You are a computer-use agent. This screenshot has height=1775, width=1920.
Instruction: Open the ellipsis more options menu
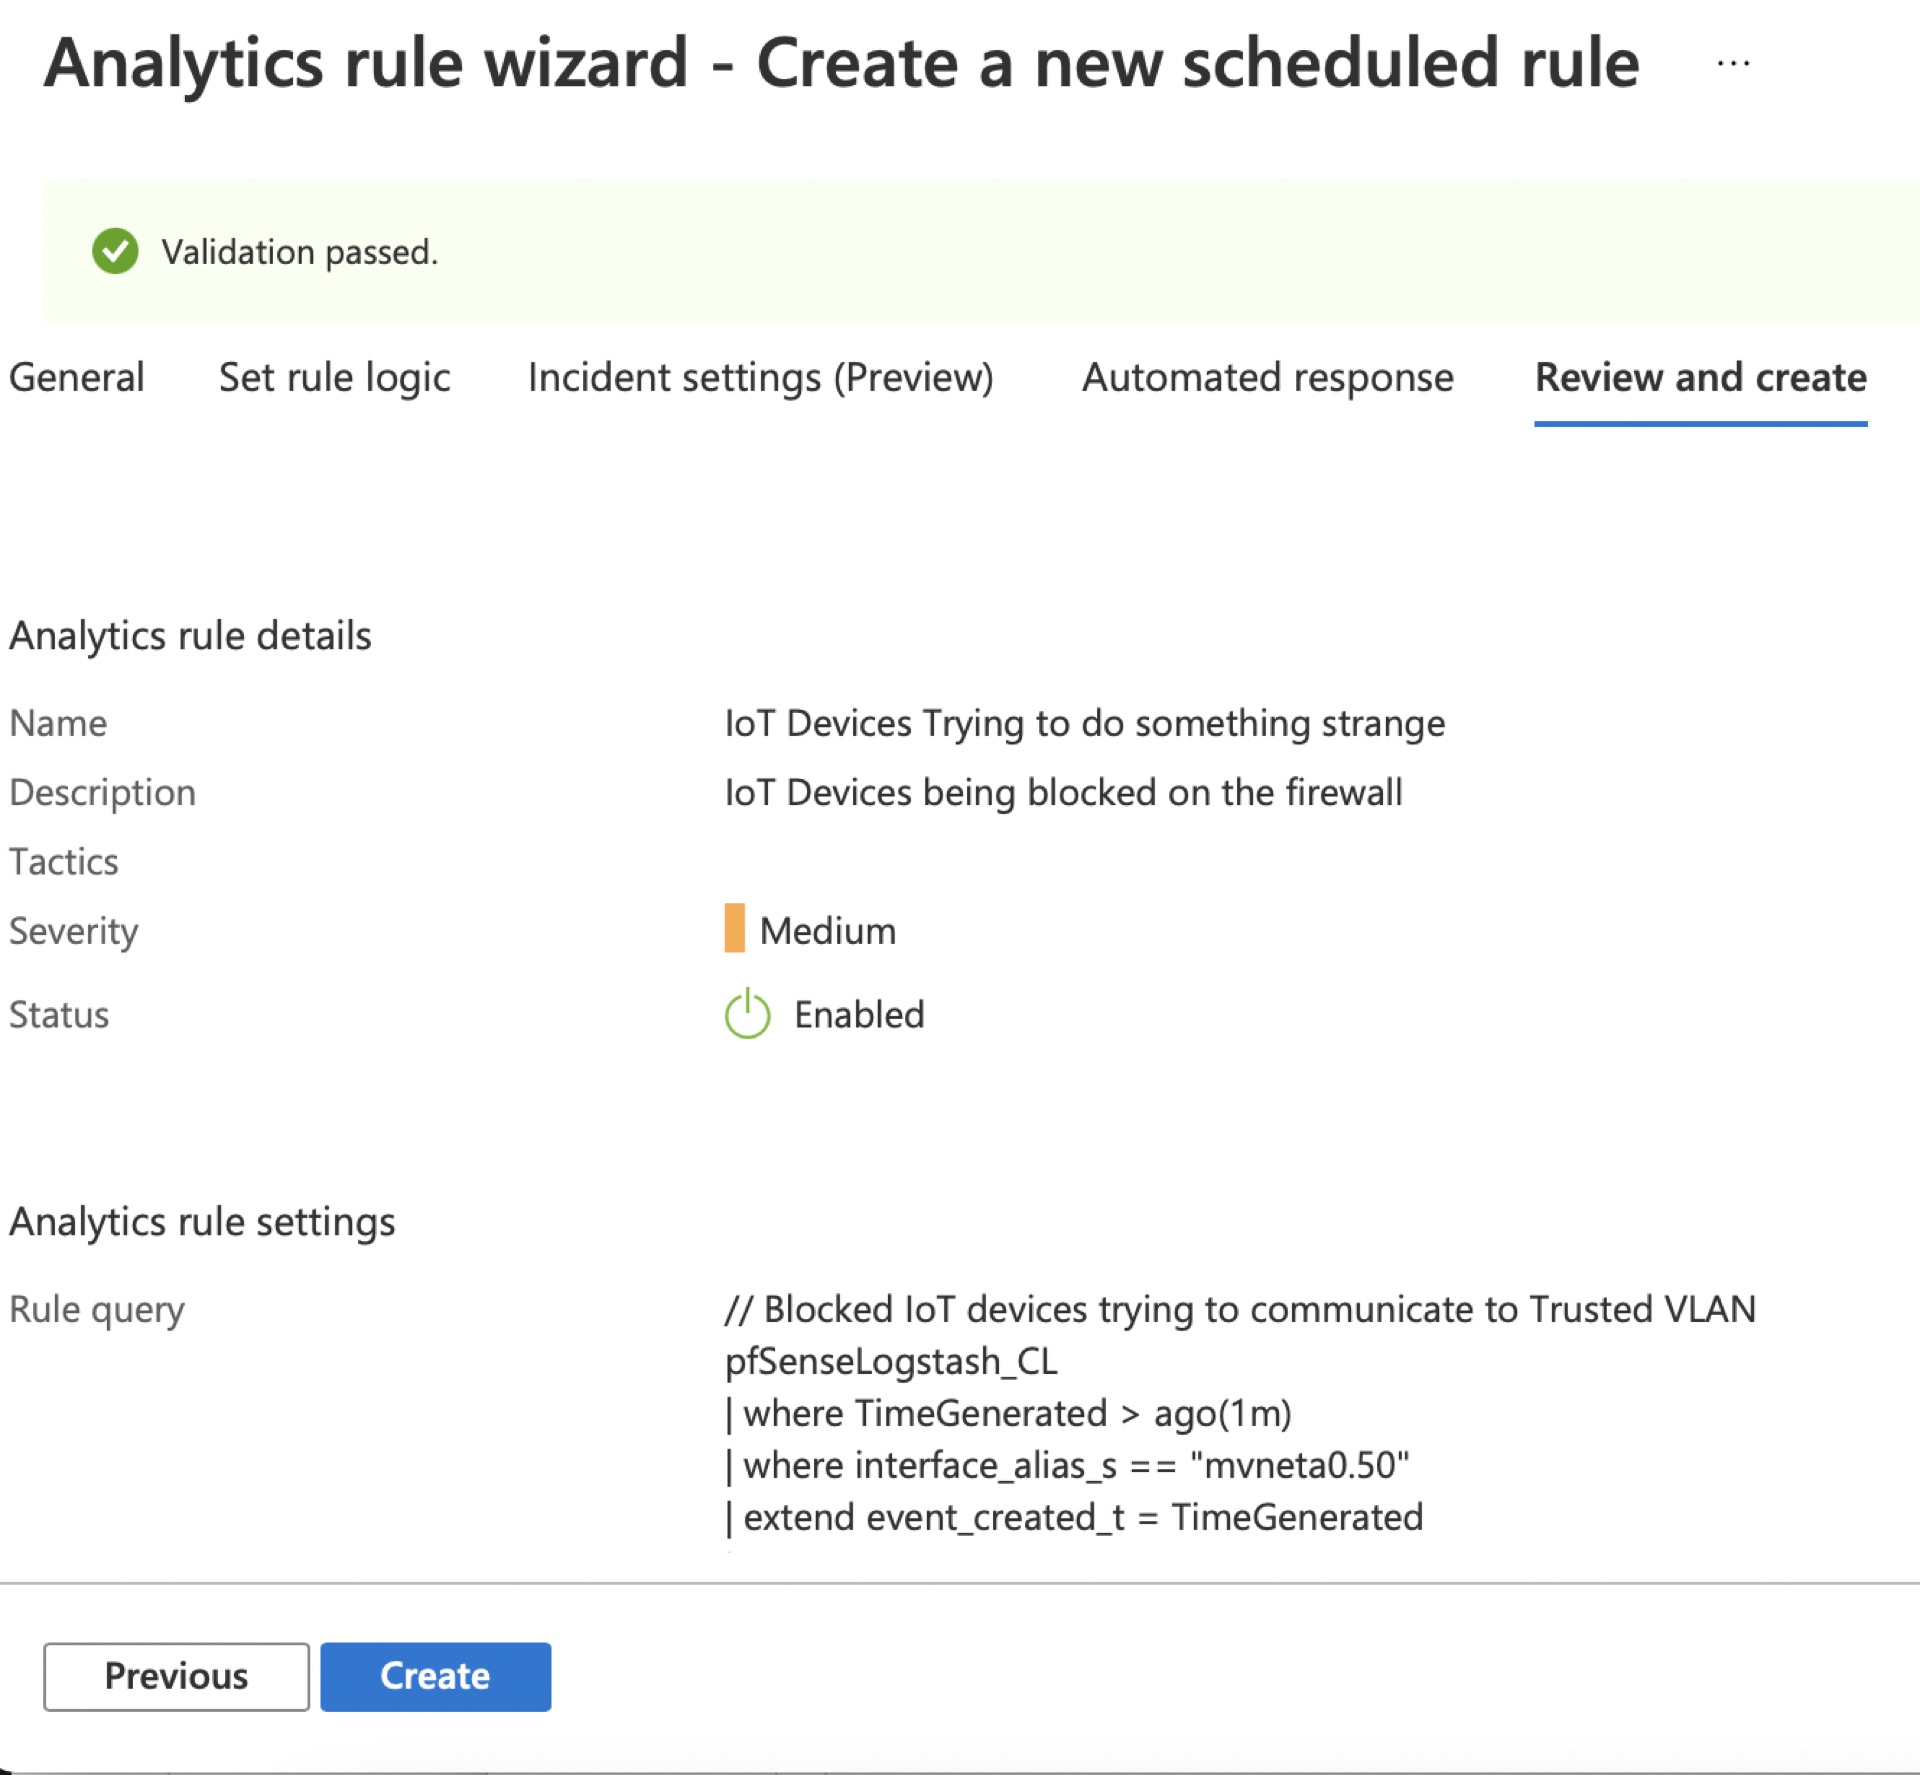[x=1733, y=63]
